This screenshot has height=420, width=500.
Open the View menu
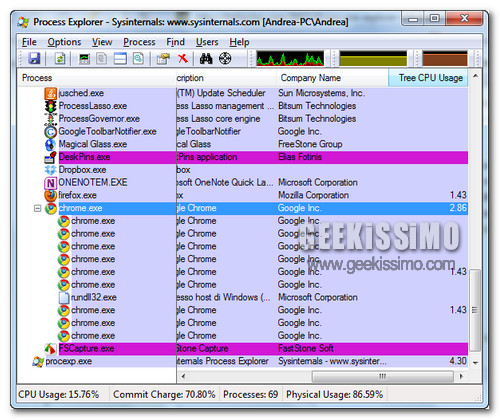(x=102, y=42)
